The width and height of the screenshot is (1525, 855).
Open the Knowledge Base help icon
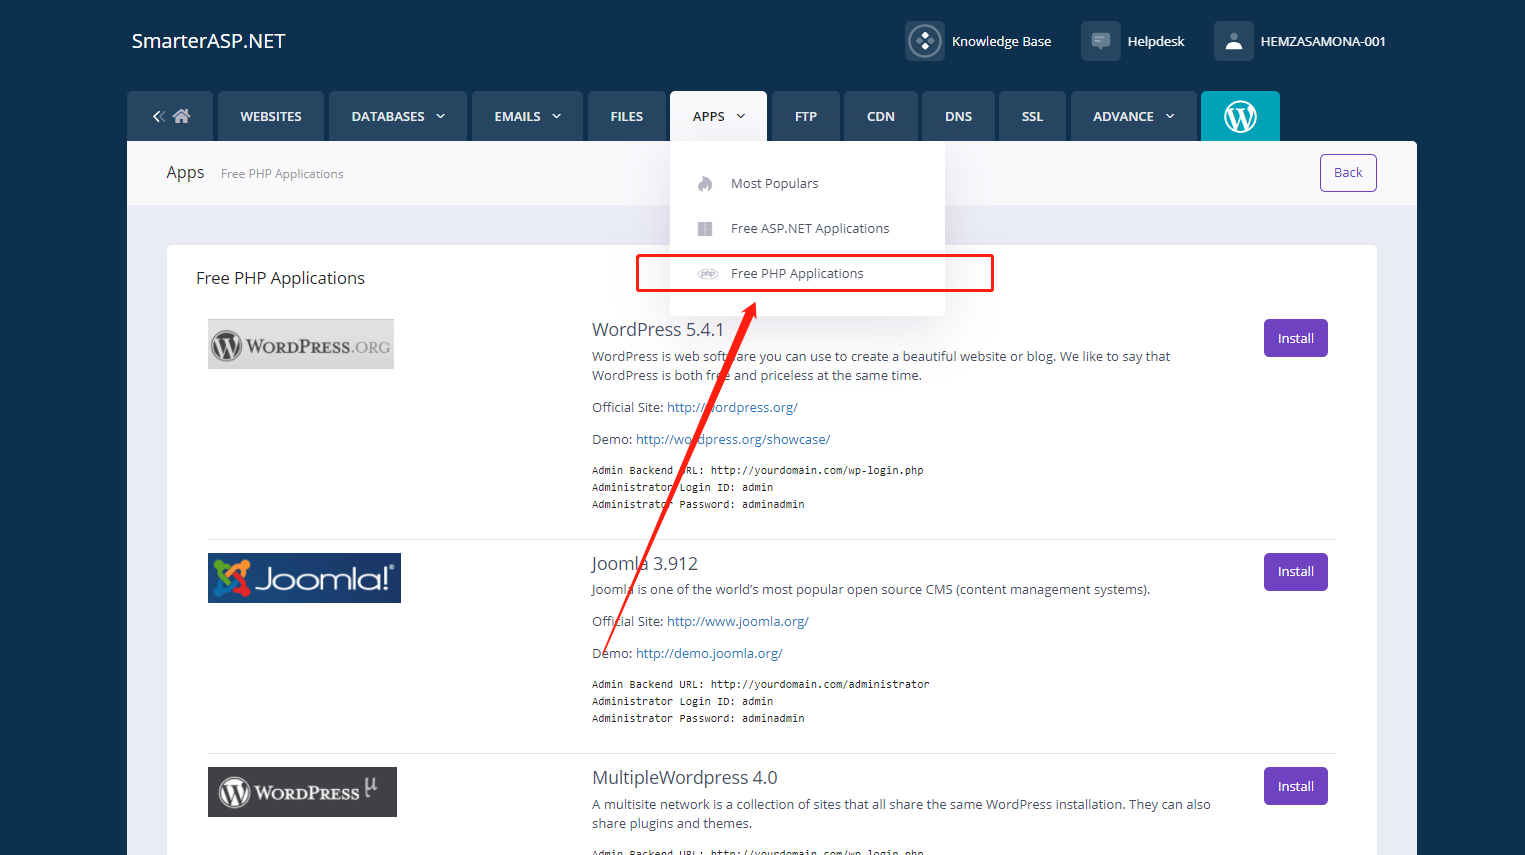point(924,41)
